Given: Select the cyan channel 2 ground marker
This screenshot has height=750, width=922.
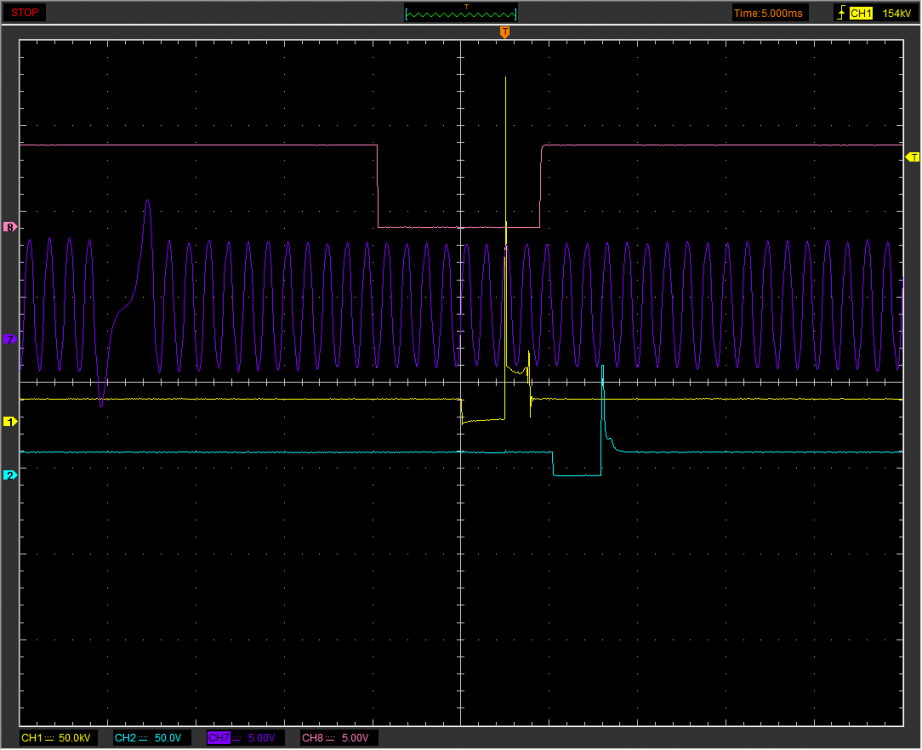Looking at the screenshot, I should pos(10,474).
